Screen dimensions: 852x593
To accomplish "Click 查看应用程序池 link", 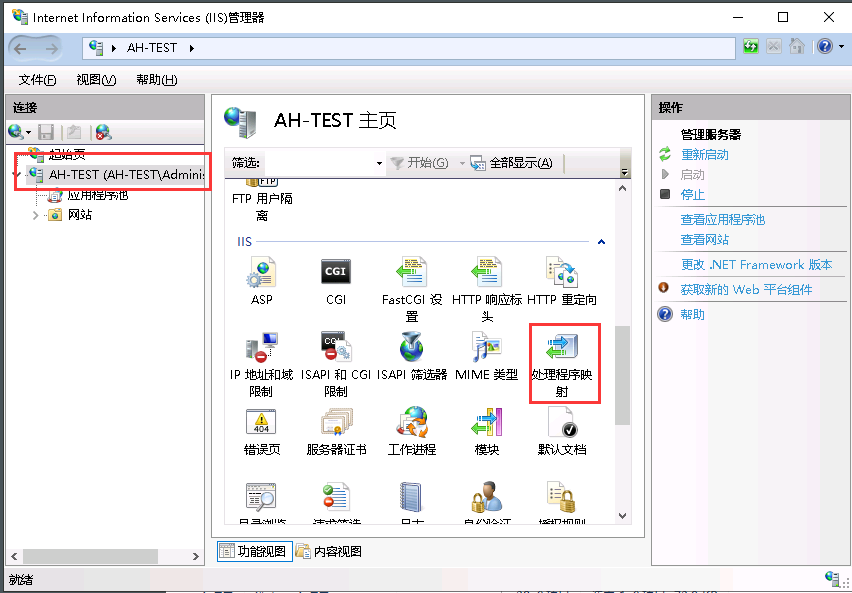I will click(722, 220).
